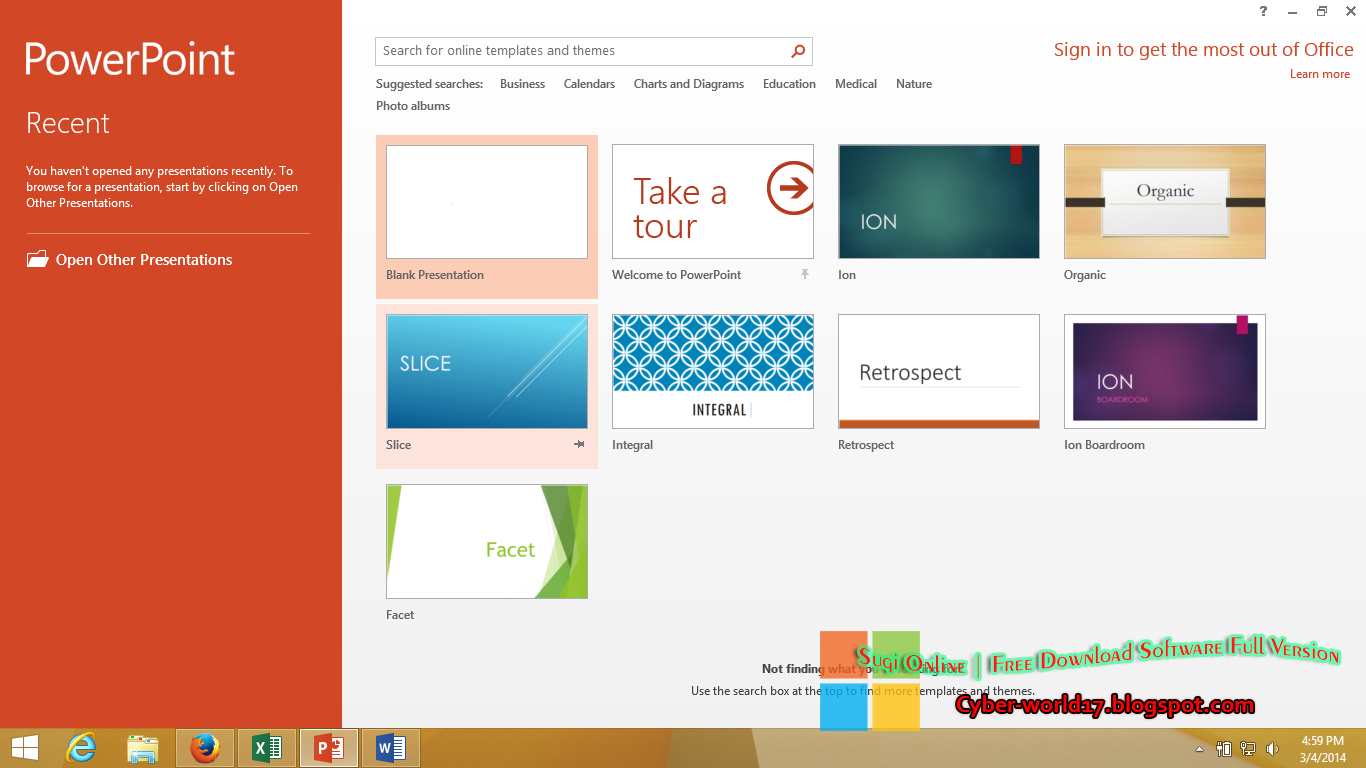The image size is (1366, 768).
Task: Open the volume speaker tray icon
Action: click(1273, 748)
